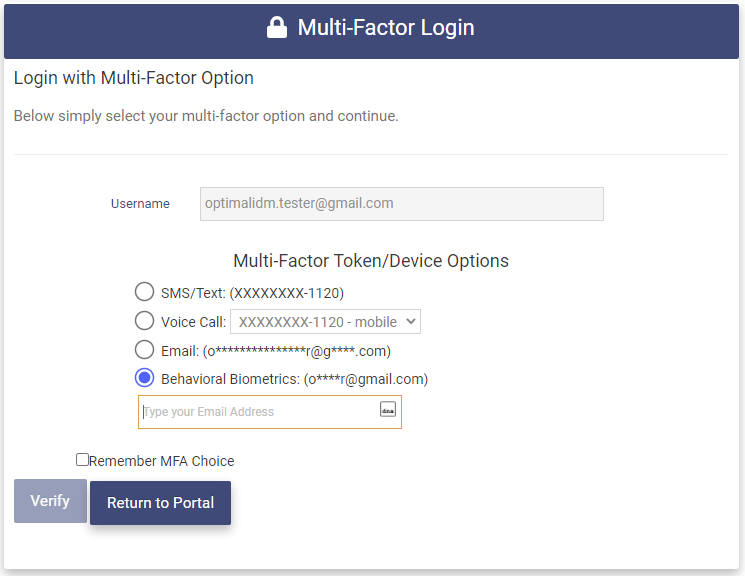Image resolution: width=745 pixels, height=576 pixels.
Task: Select the Behavioral Biometrics radio button
Action: pos(144,378)
